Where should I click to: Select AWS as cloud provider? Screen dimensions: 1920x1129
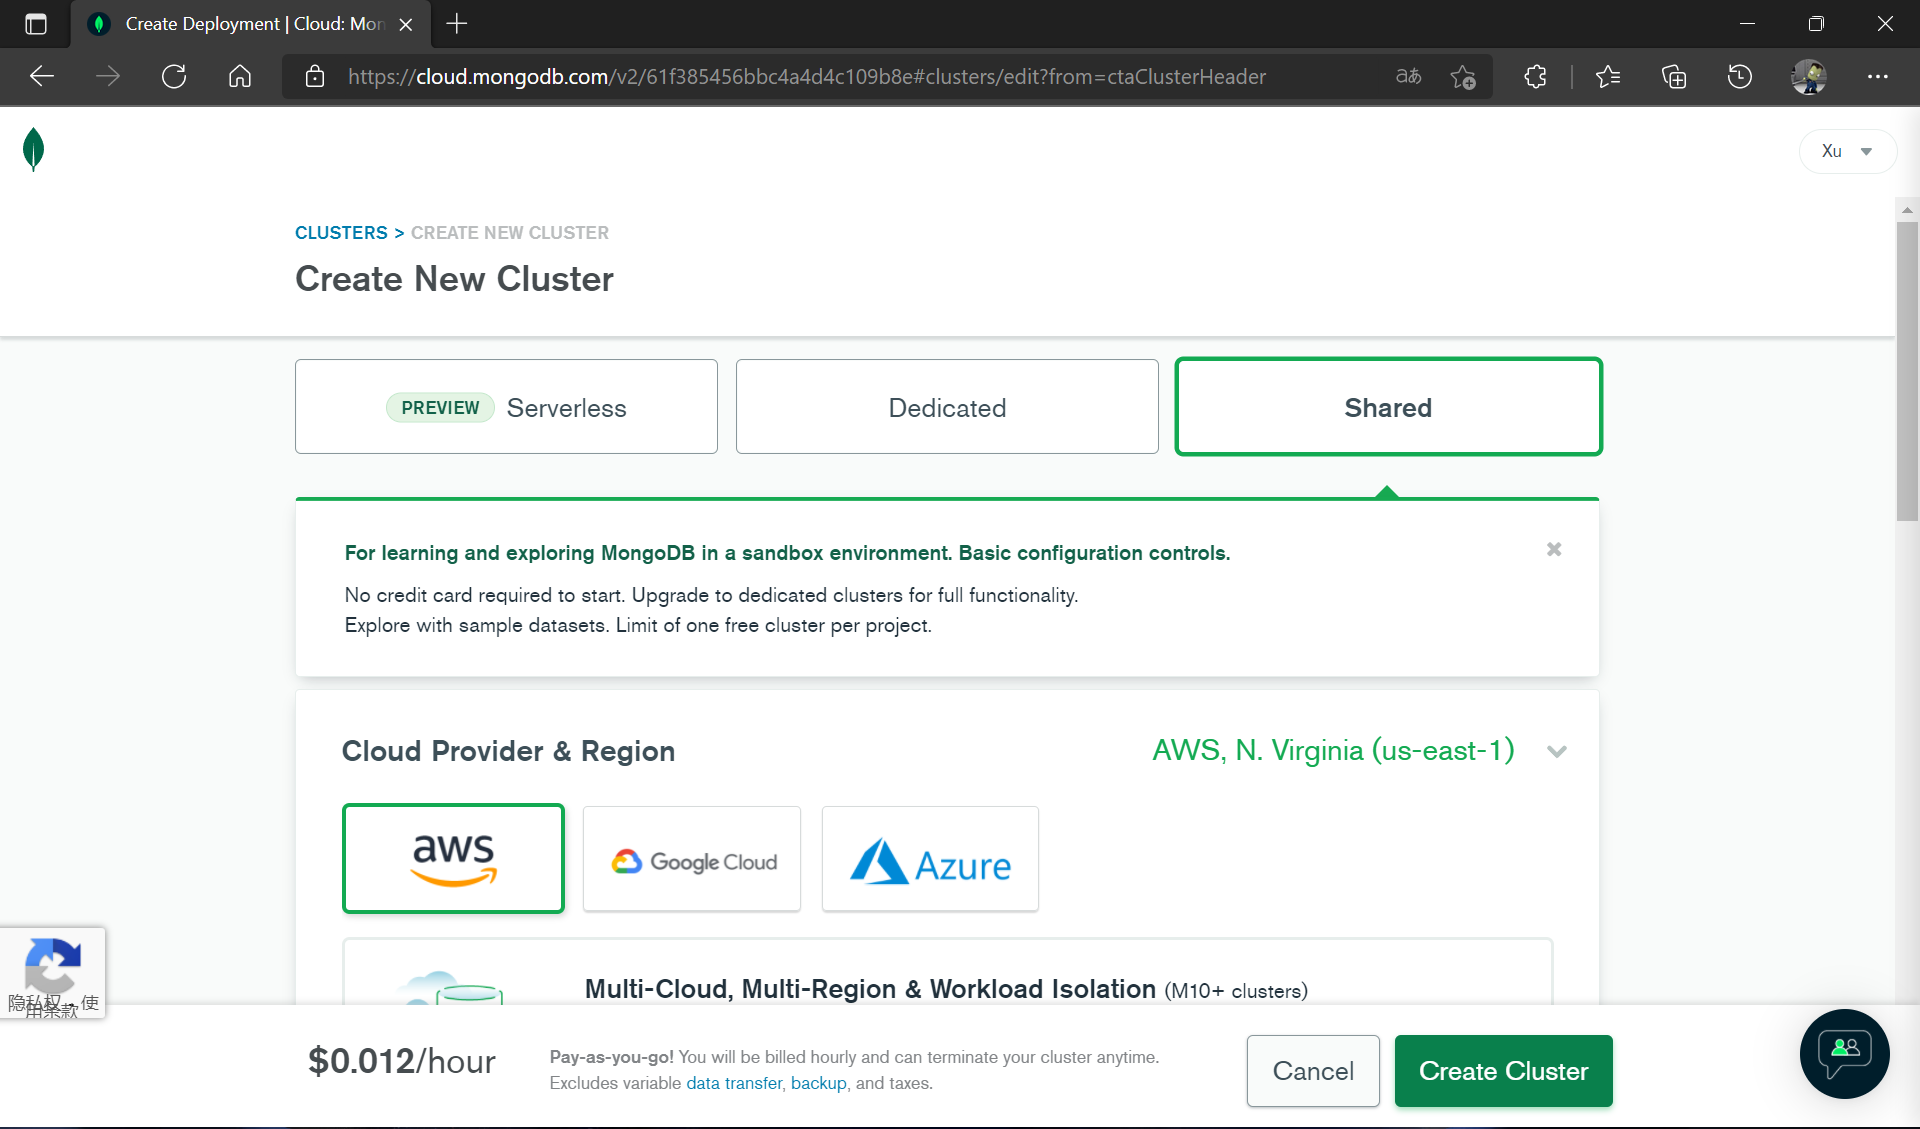click(x=453, y=858)
